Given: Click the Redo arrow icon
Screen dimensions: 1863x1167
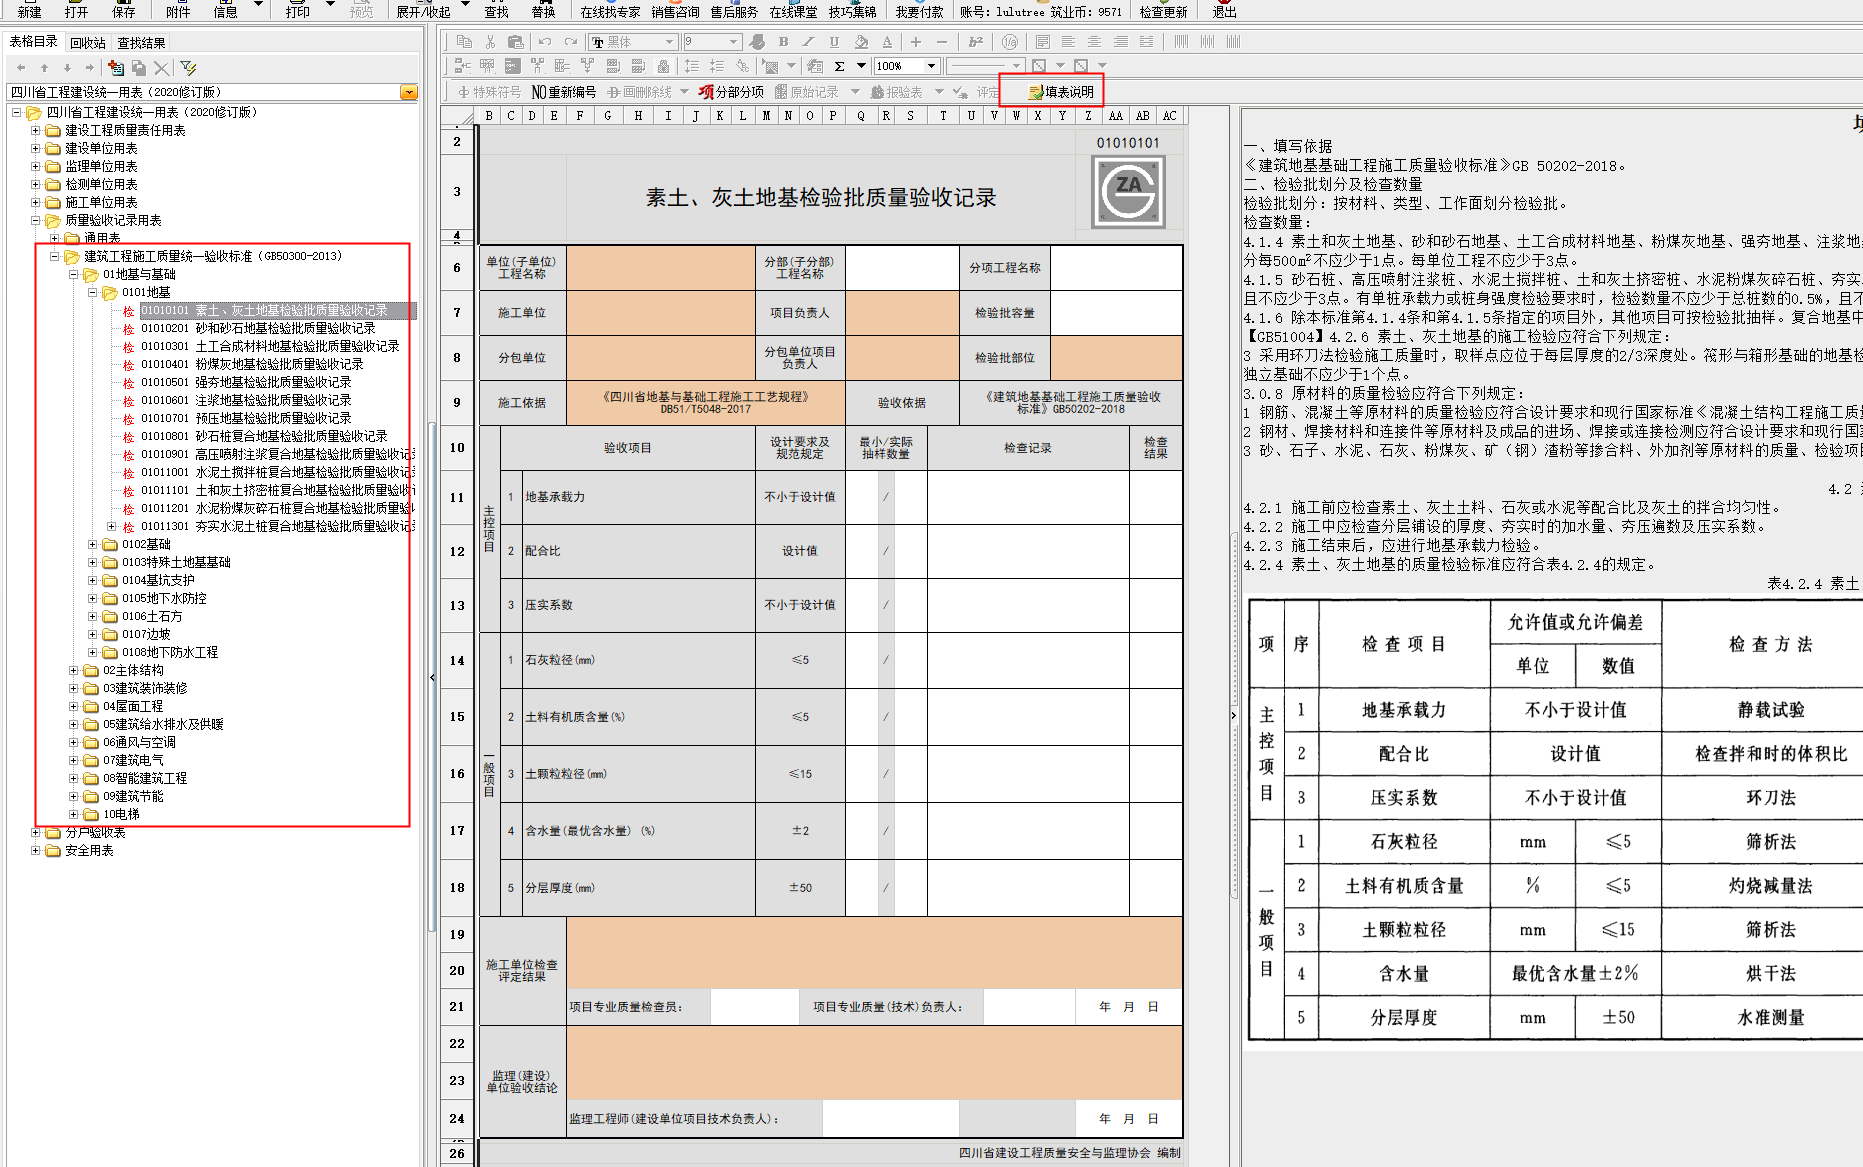Looking at the screenshot, I should 570,42.
